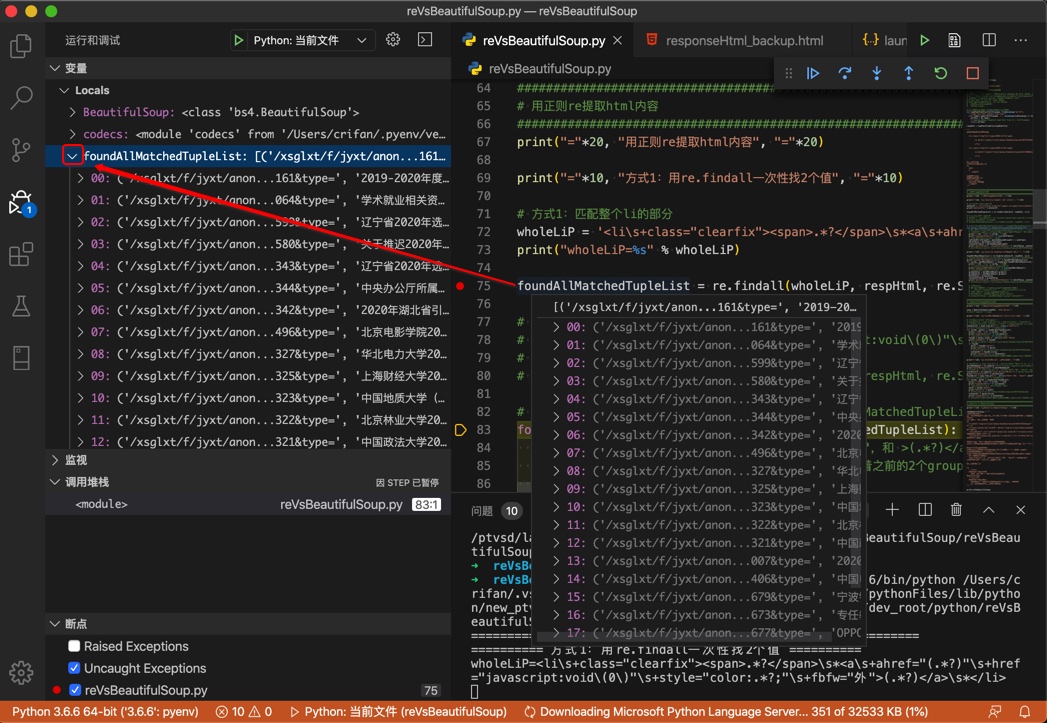This screenshot has height=723, width=1047.
Task: Close the bottom panel
Action: (1020, 510)
